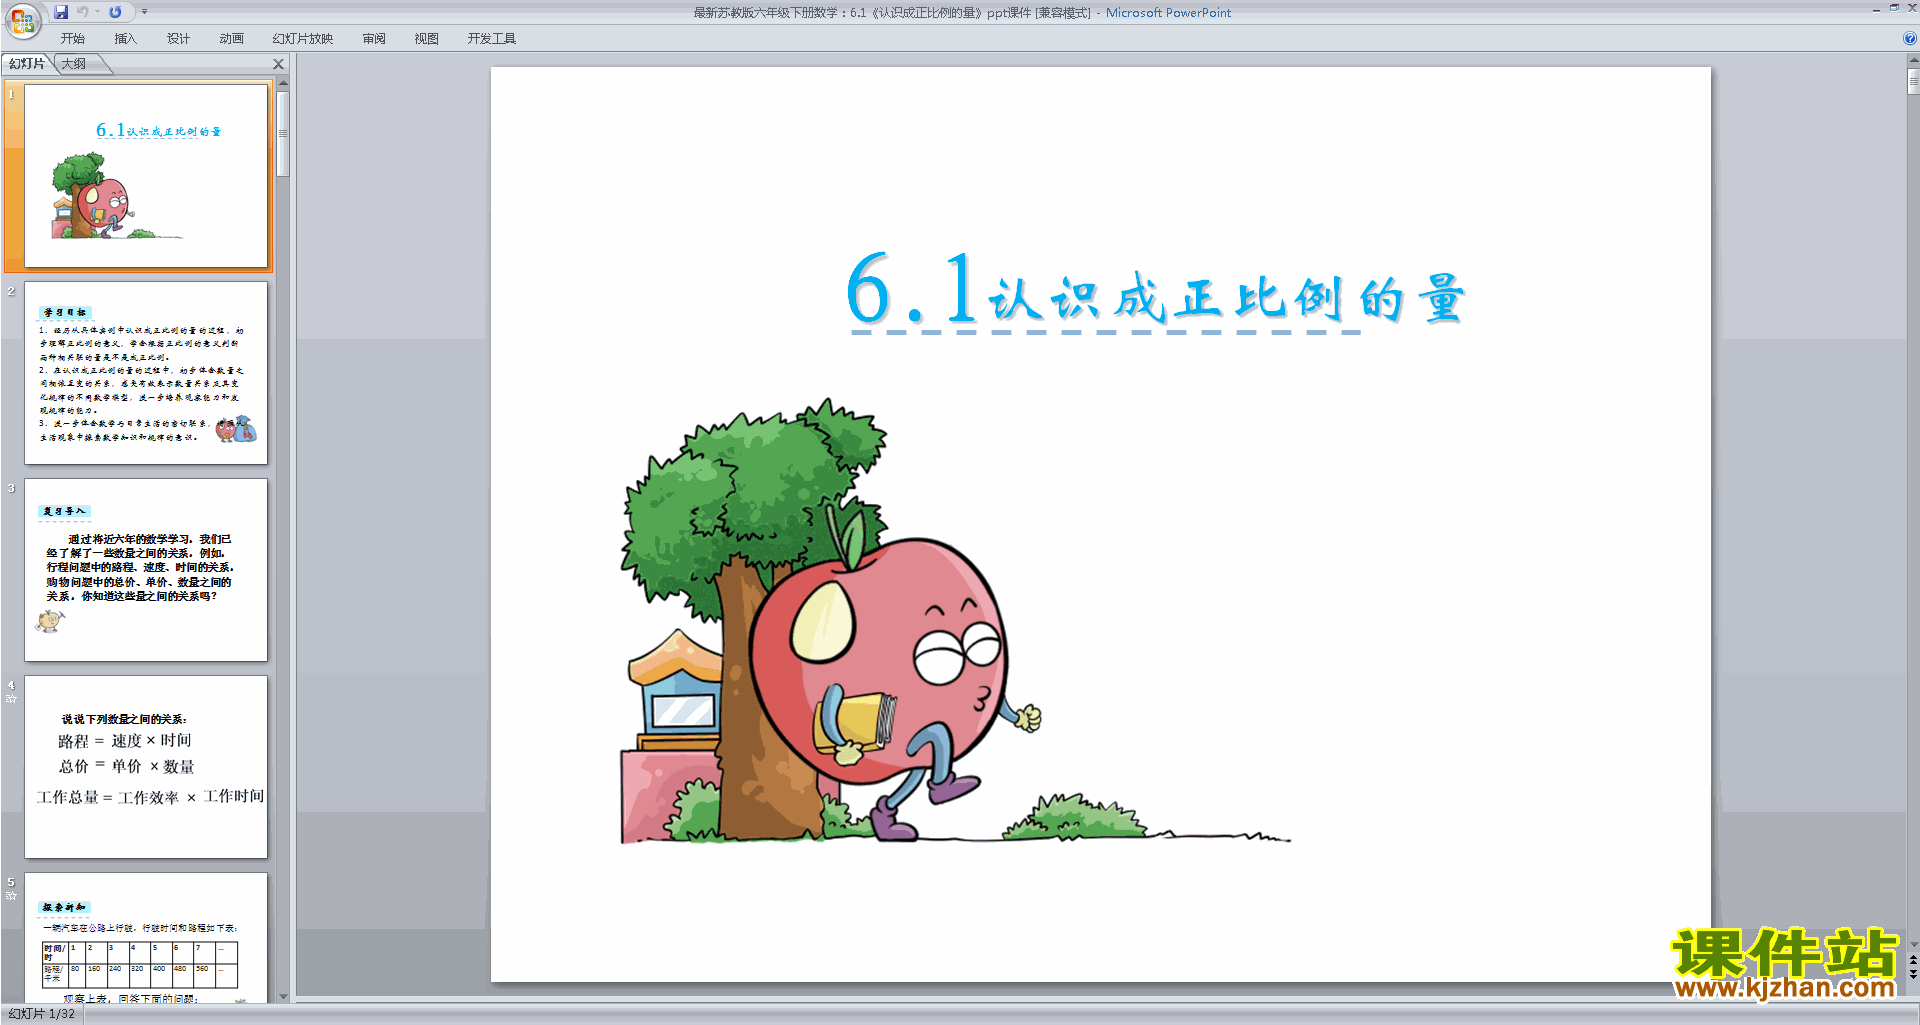Click animation star icon beside slide 5
Screen dimensions: 1920x1025
coord(11,896)
